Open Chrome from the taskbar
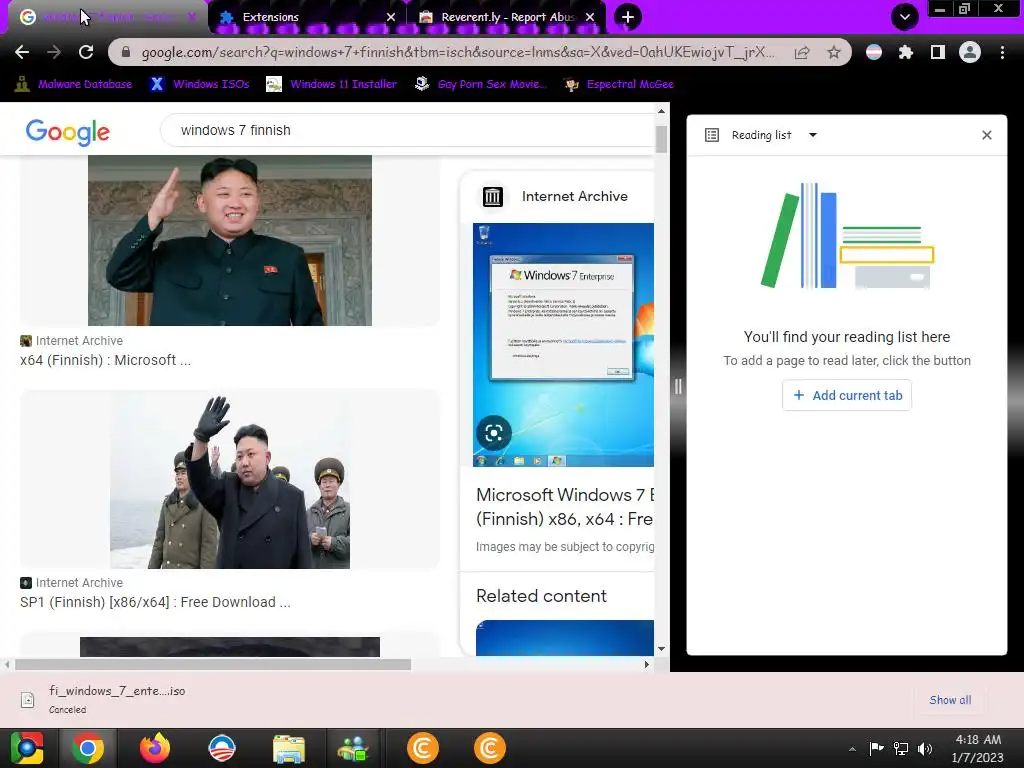 point(88,748)
